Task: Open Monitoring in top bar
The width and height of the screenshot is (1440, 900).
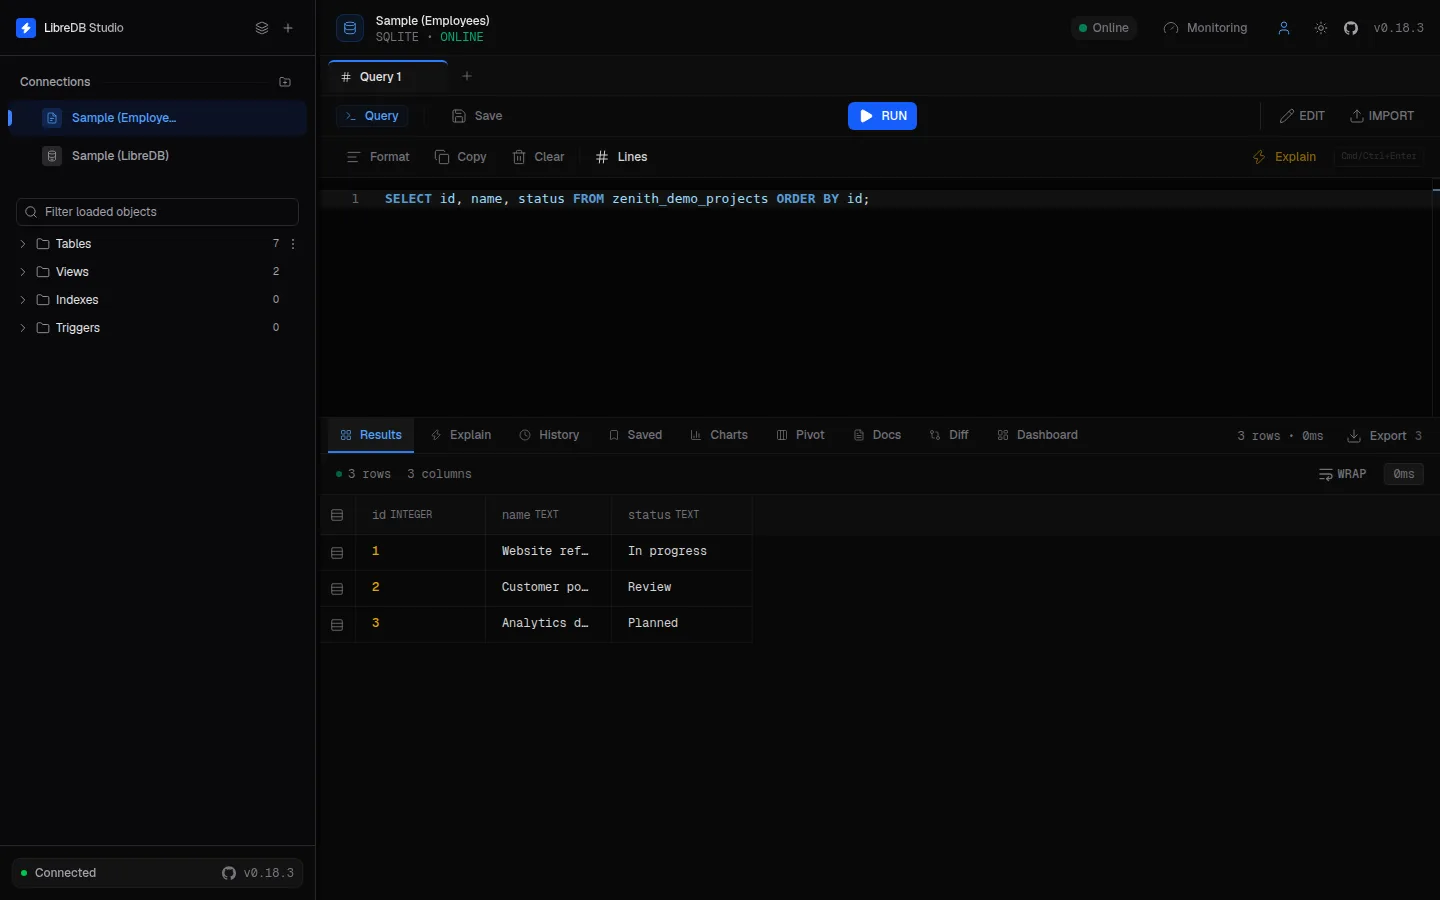Action: [x=1205, y=28]
